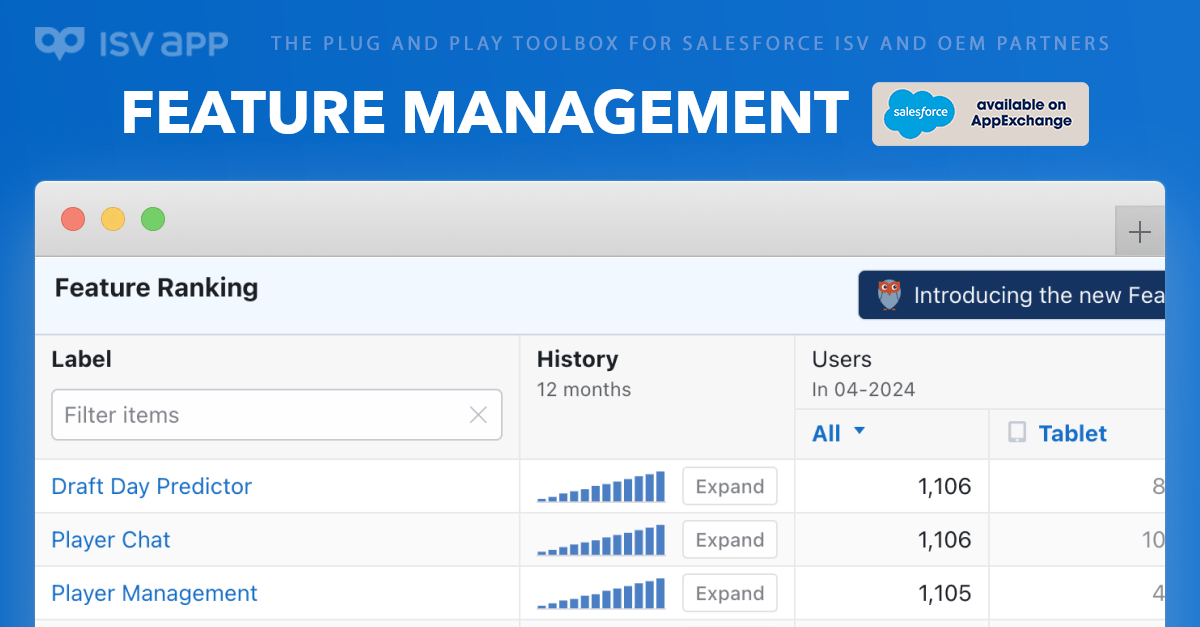The image size is (1200, 627).
Task: Open a new browser tab with plus
Action: click(1140, 233)
